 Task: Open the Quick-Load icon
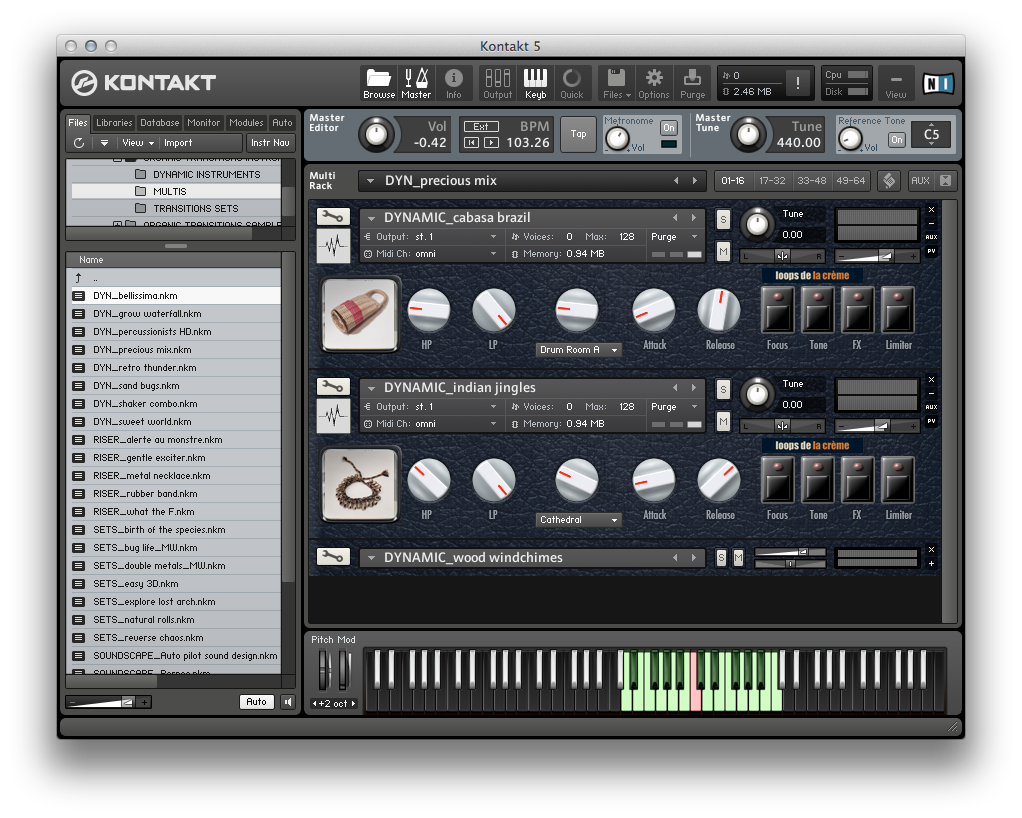point(572,83)
